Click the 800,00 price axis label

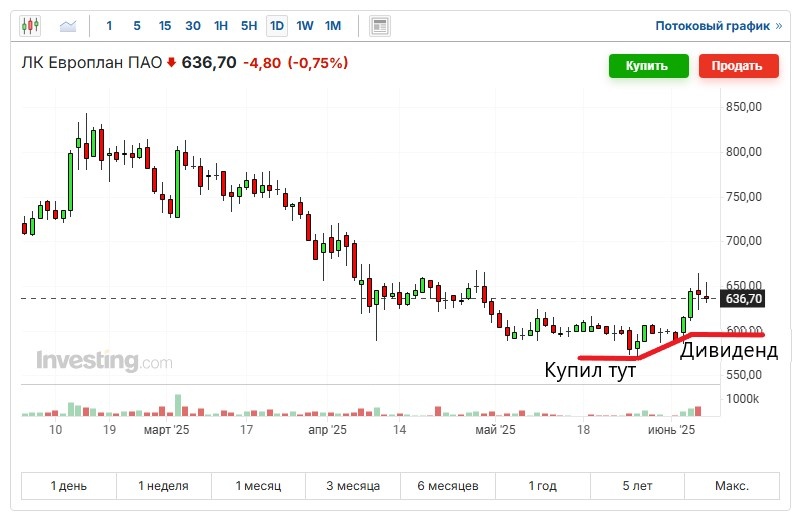coord(744,151)
